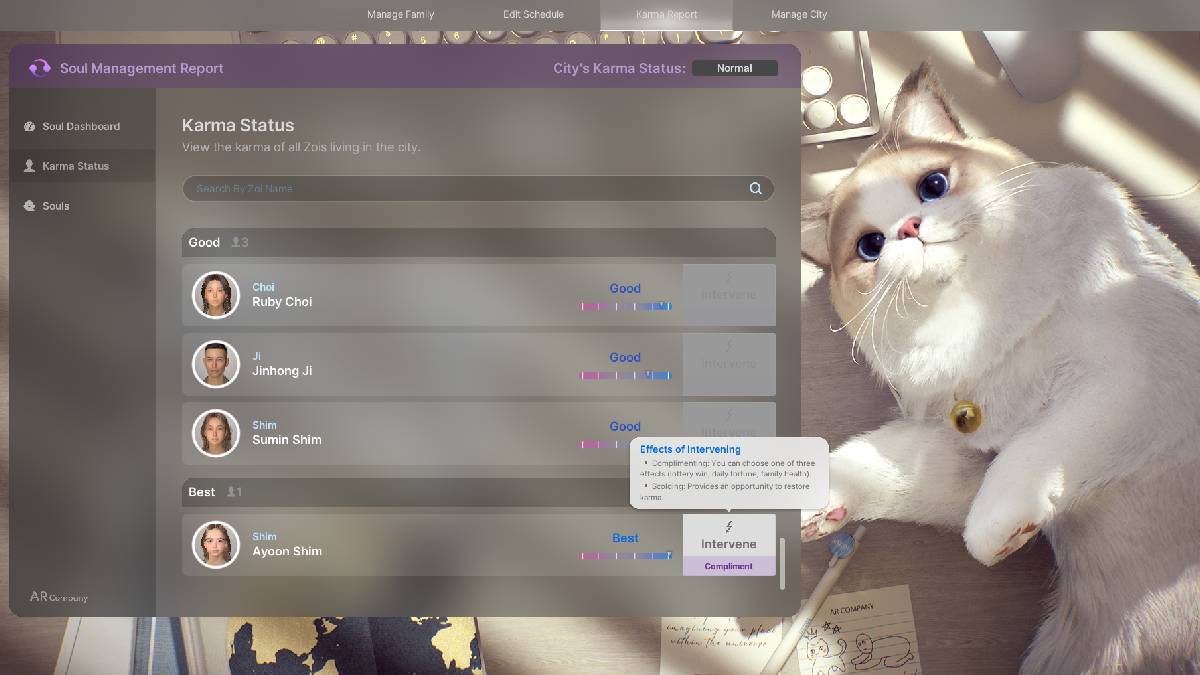Click the "Effects of Intervening" tooltip title

pos(691,450)
